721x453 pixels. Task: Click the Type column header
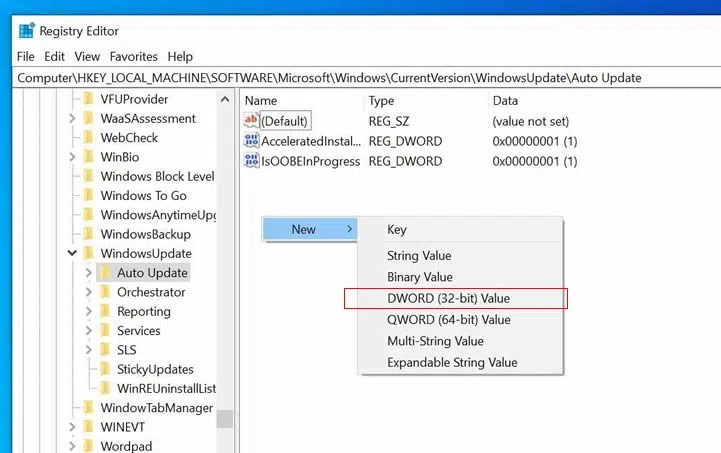[381, 101]
